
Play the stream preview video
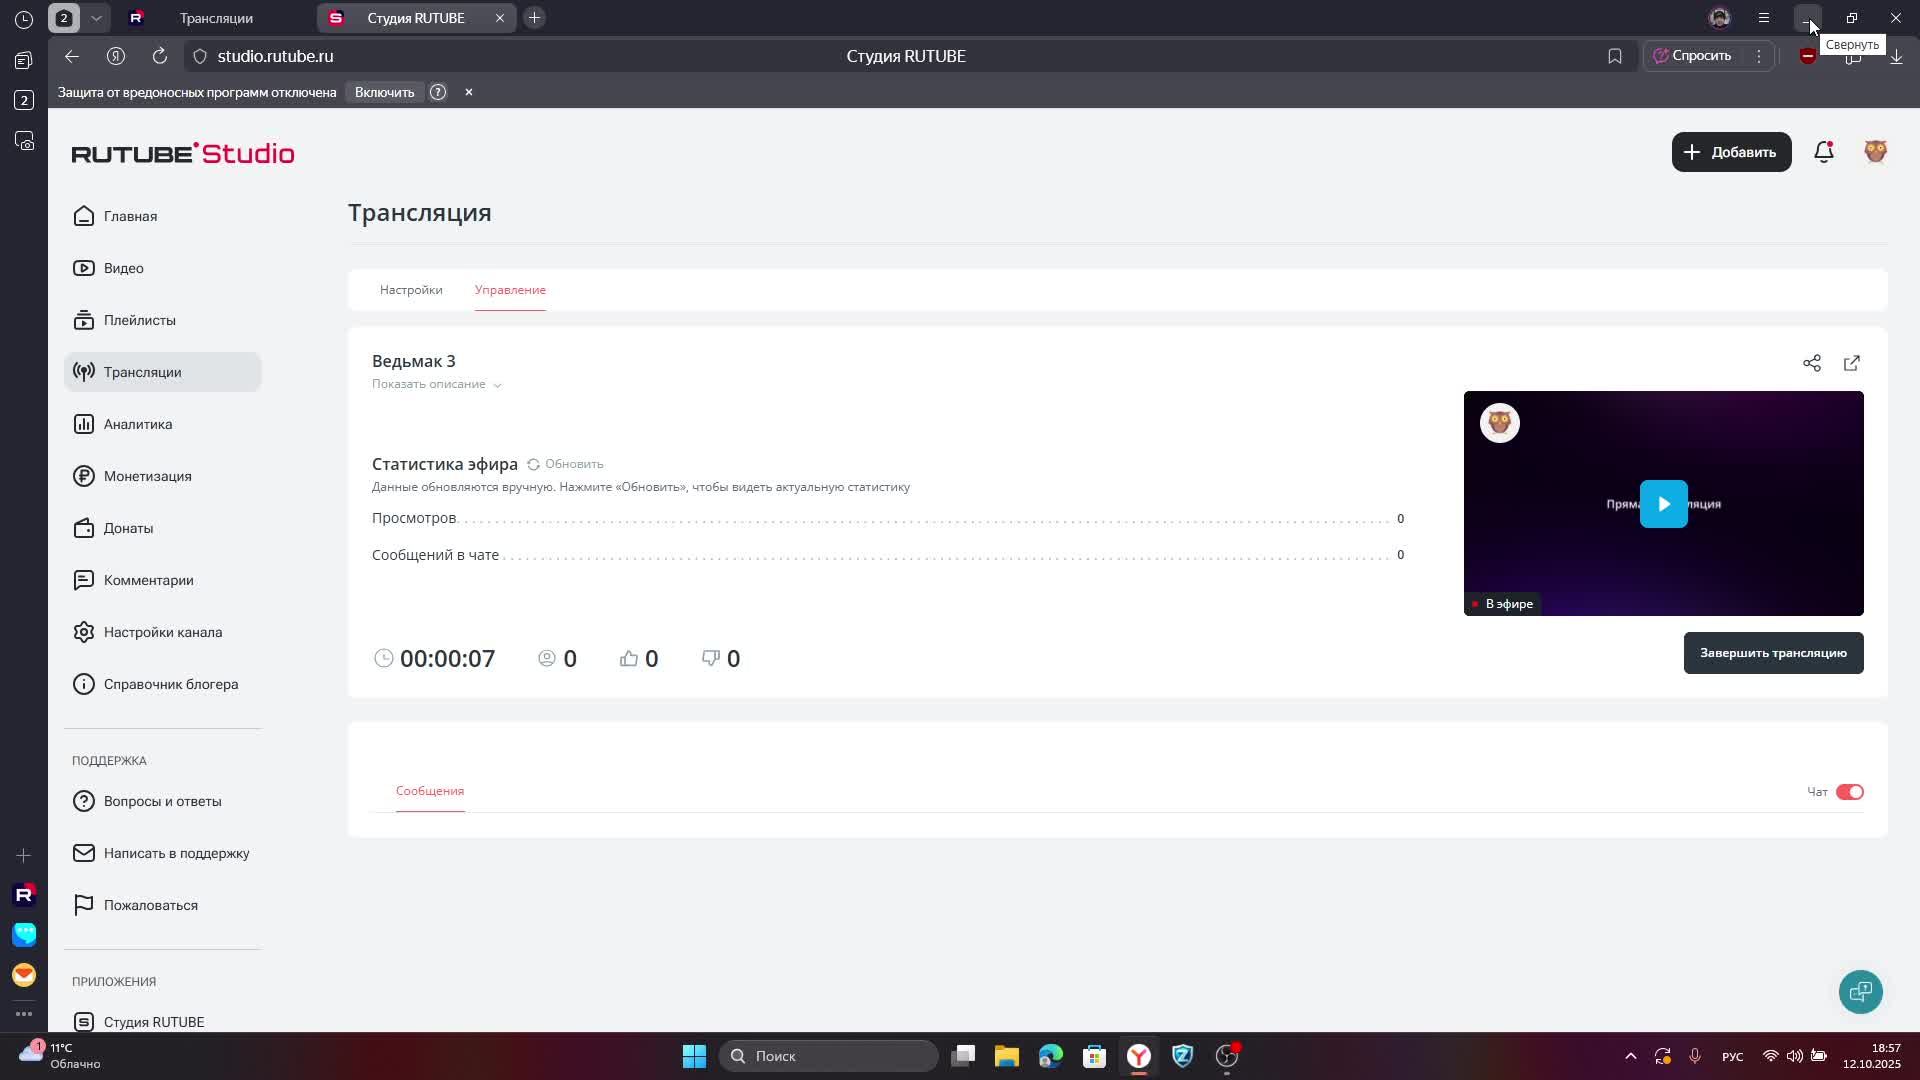pyautogui.click(x=1663, y=504)
